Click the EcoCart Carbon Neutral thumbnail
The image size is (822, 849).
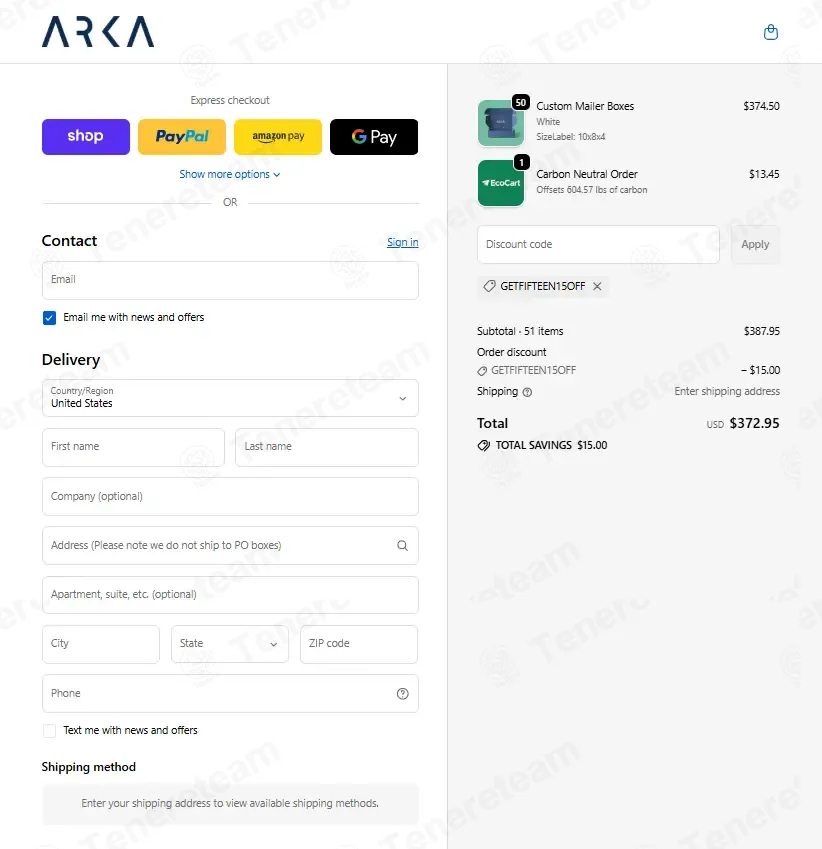pyautogui.click(x=501, y=183)
